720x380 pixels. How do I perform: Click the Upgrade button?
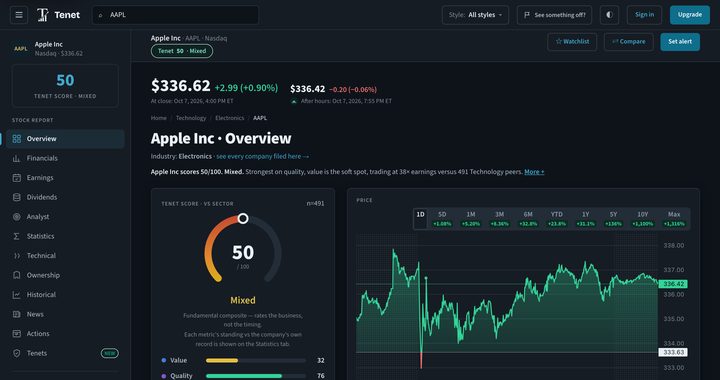pyautogui.click(x=690, y=15)
